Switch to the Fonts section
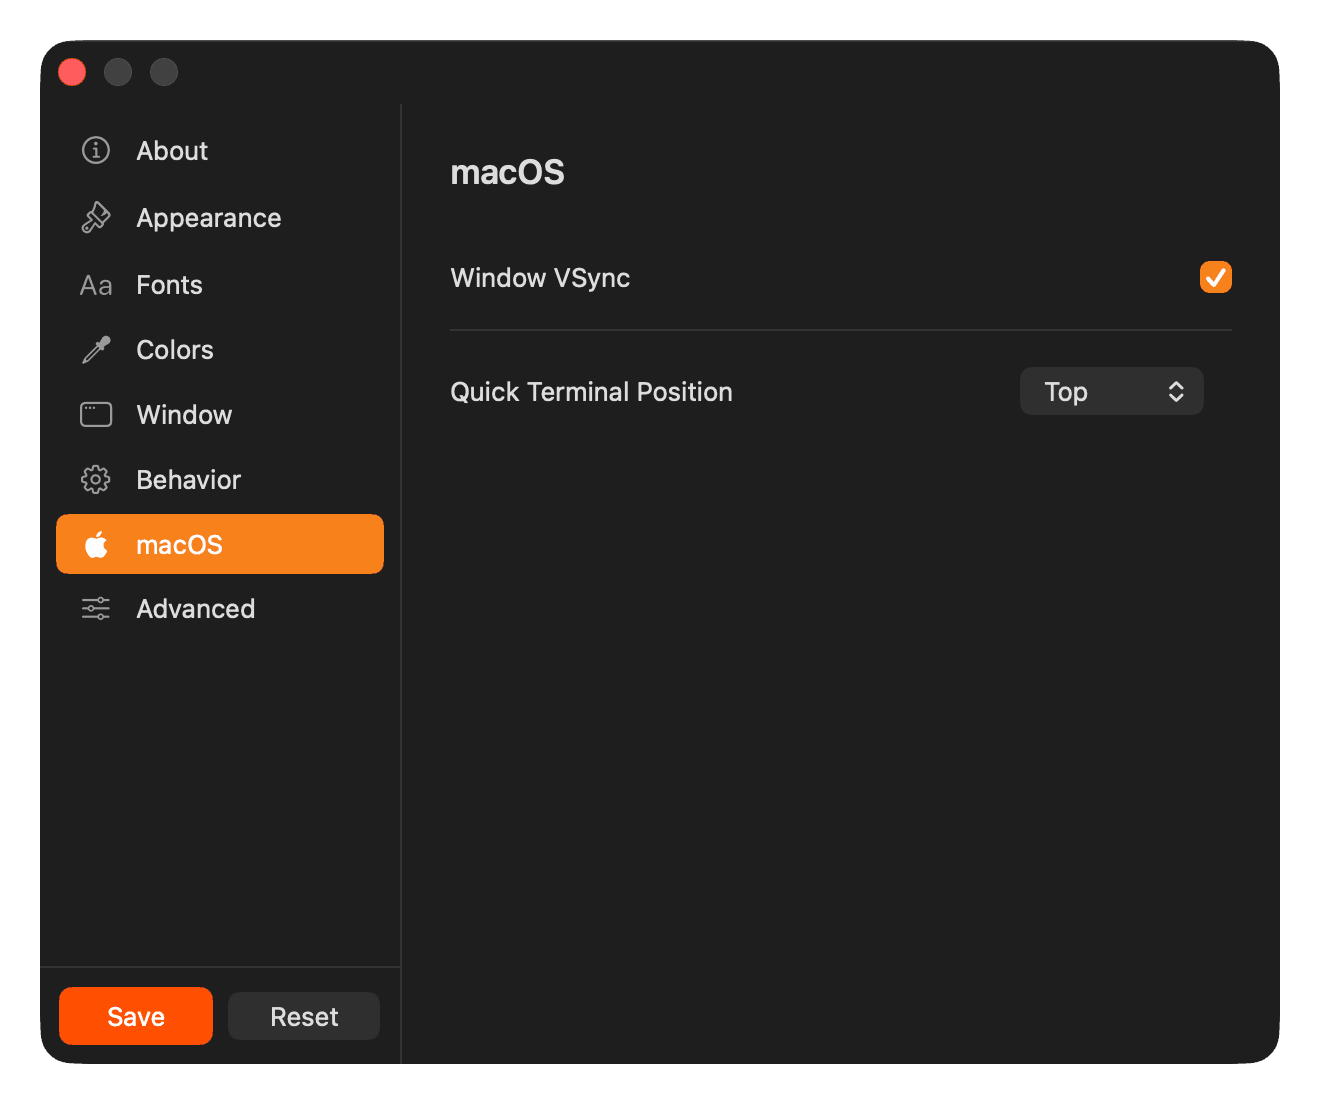1320x1104 pixels. point(168,284)
